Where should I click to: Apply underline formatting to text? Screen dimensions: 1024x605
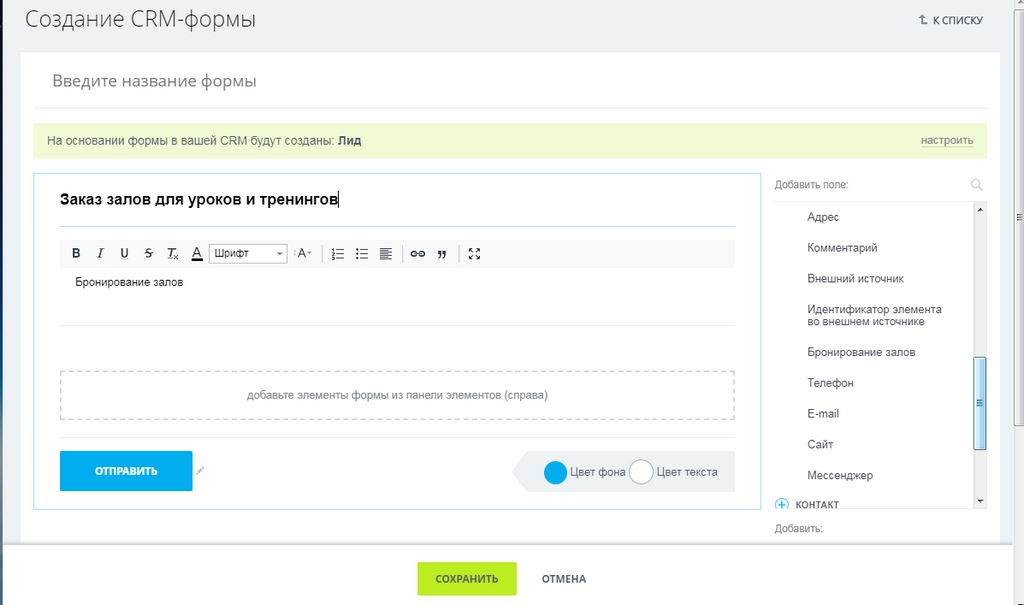[124, 253]
